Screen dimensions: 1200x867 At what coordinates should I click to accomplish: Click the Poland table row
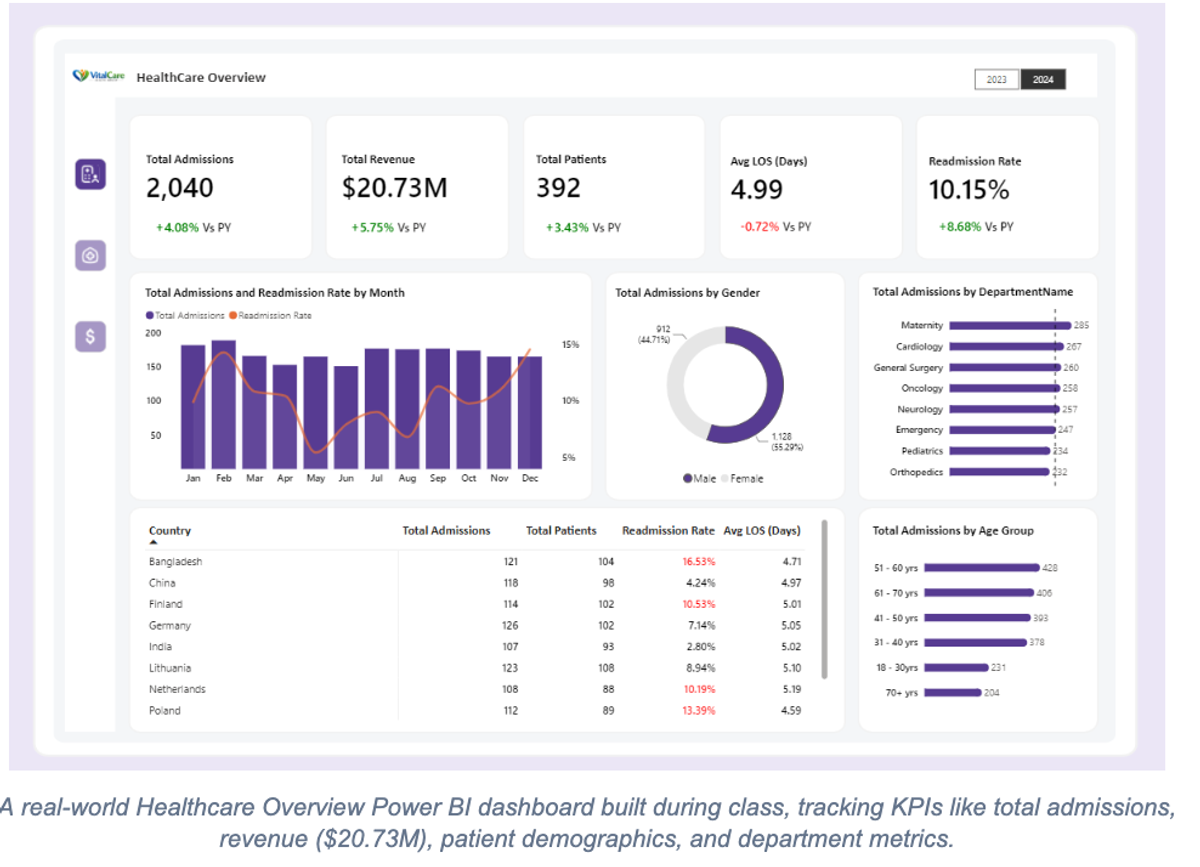tap(475, 711)
